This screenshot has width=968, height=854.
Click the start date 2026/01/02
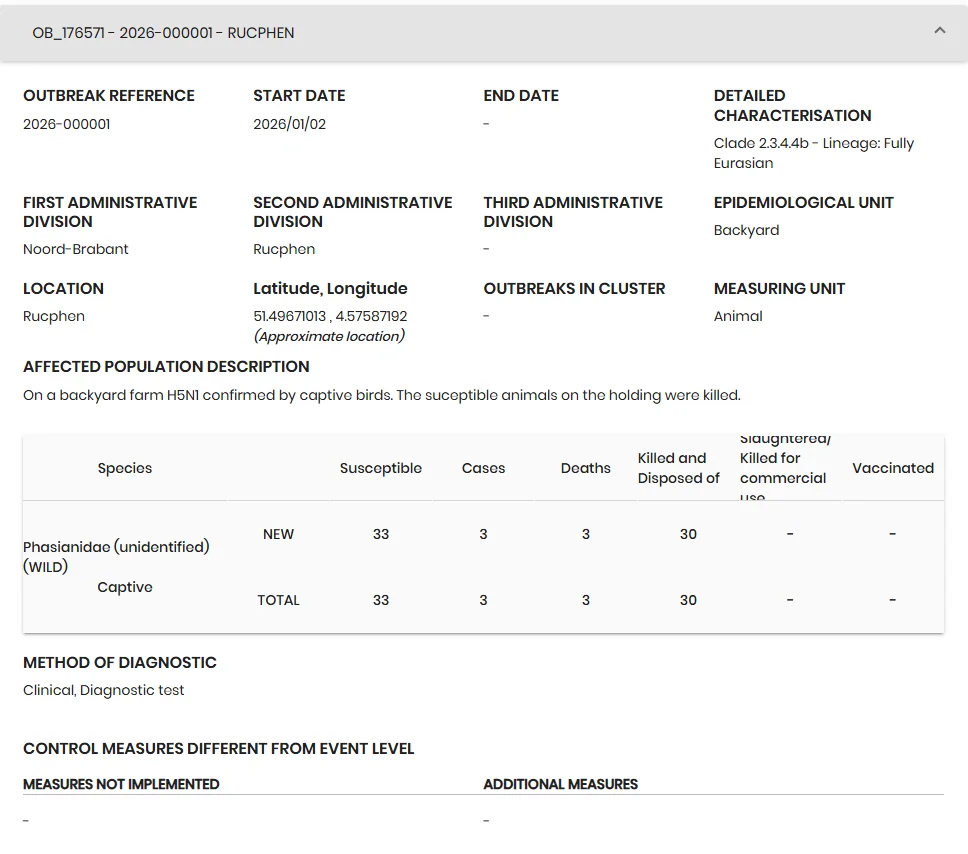pyautogui.click(x=290, y=124)
